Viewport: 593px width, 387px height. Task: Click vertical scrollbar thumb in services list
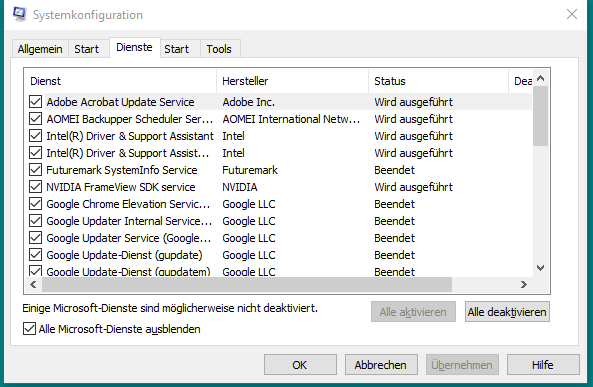coord(540,116)
